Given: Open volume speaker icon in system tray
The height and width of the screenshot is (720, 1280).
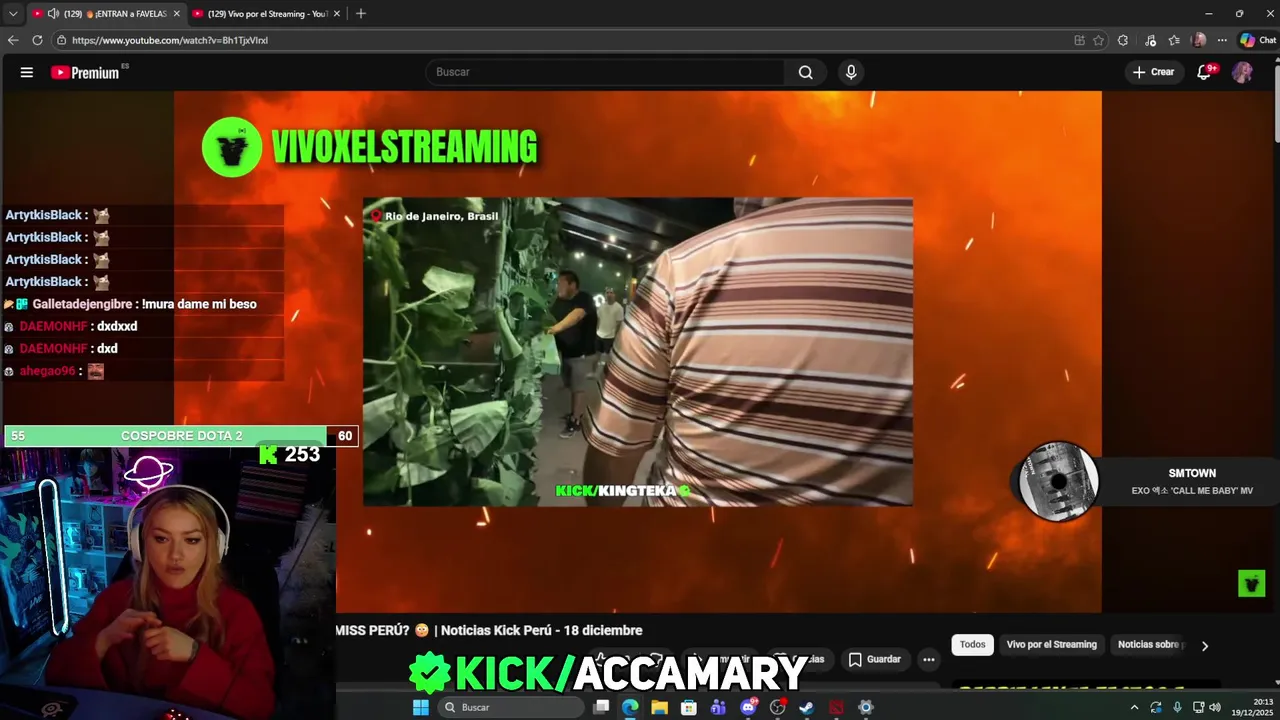Looking at the screenshot, I should (1215, 707).
